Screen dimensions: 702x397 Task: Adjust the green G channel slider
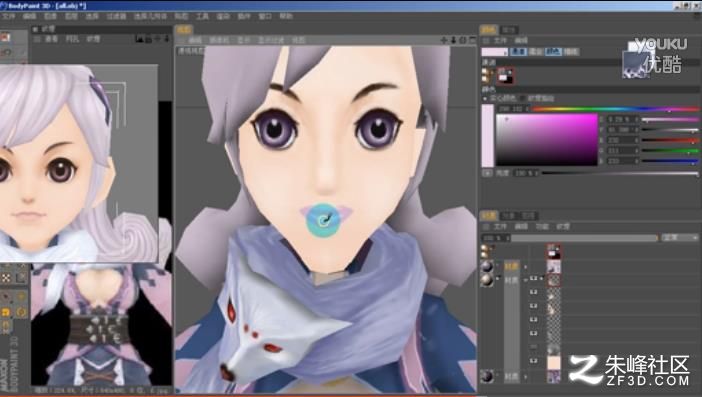(x=670, y=151)
